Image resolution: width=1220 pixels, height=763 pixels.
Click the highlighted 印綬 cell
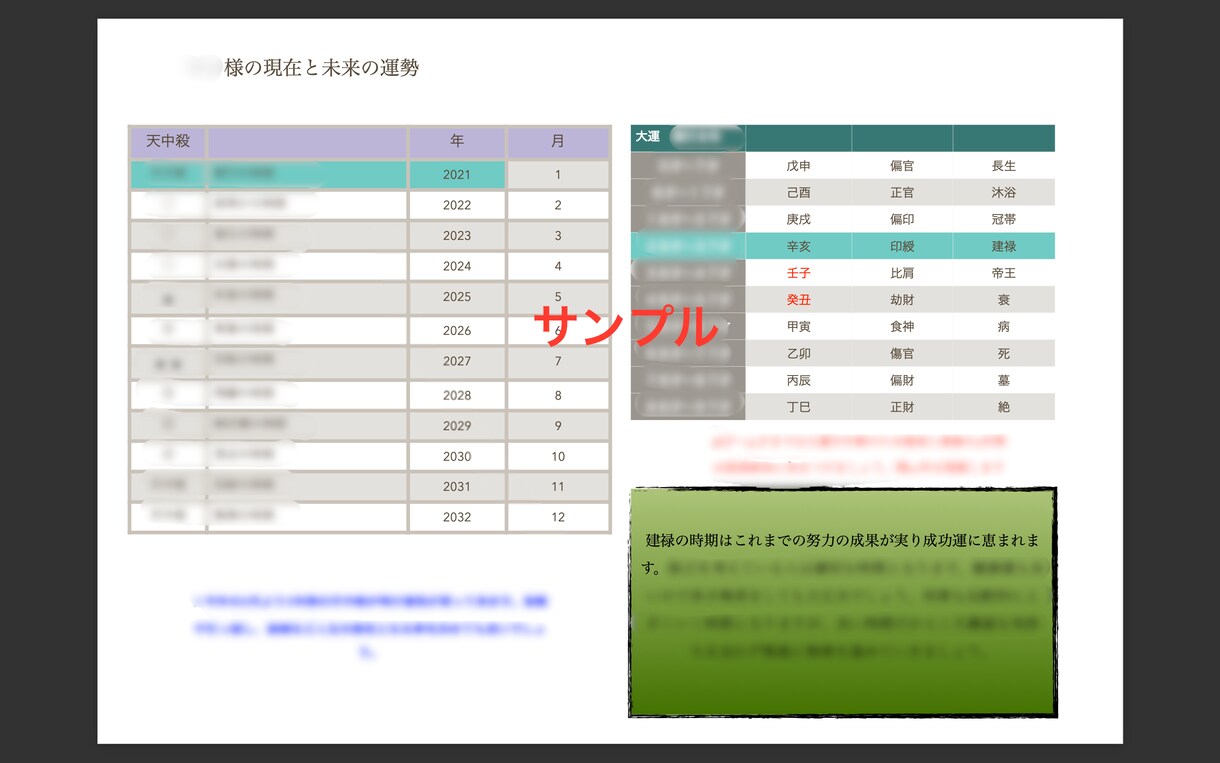(x=902, y=246)
